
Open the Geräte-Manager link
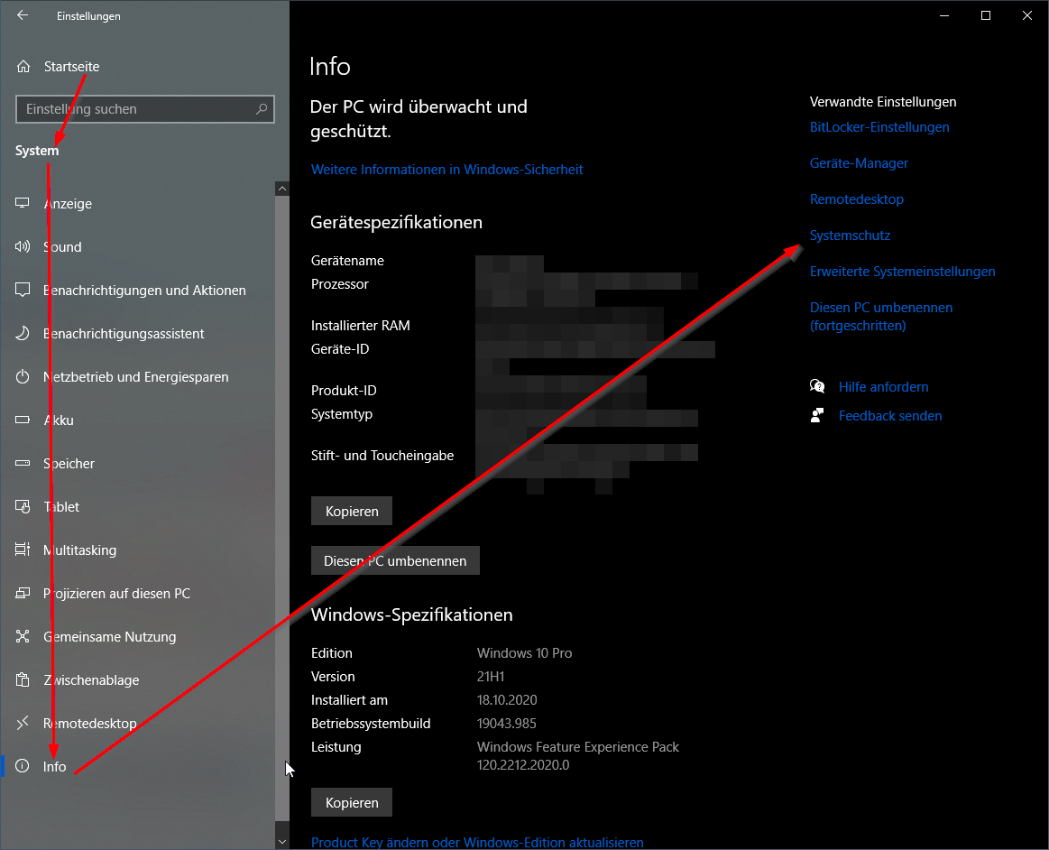859,163
